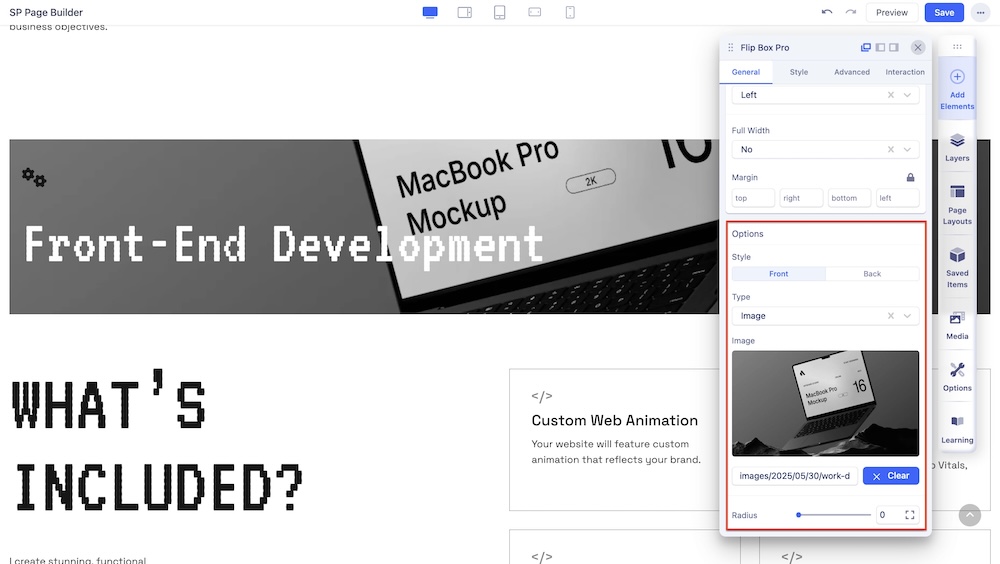Screen dimensions: 1000x564
Task: Click the Radius slider track
Action: tap(834, 515)
